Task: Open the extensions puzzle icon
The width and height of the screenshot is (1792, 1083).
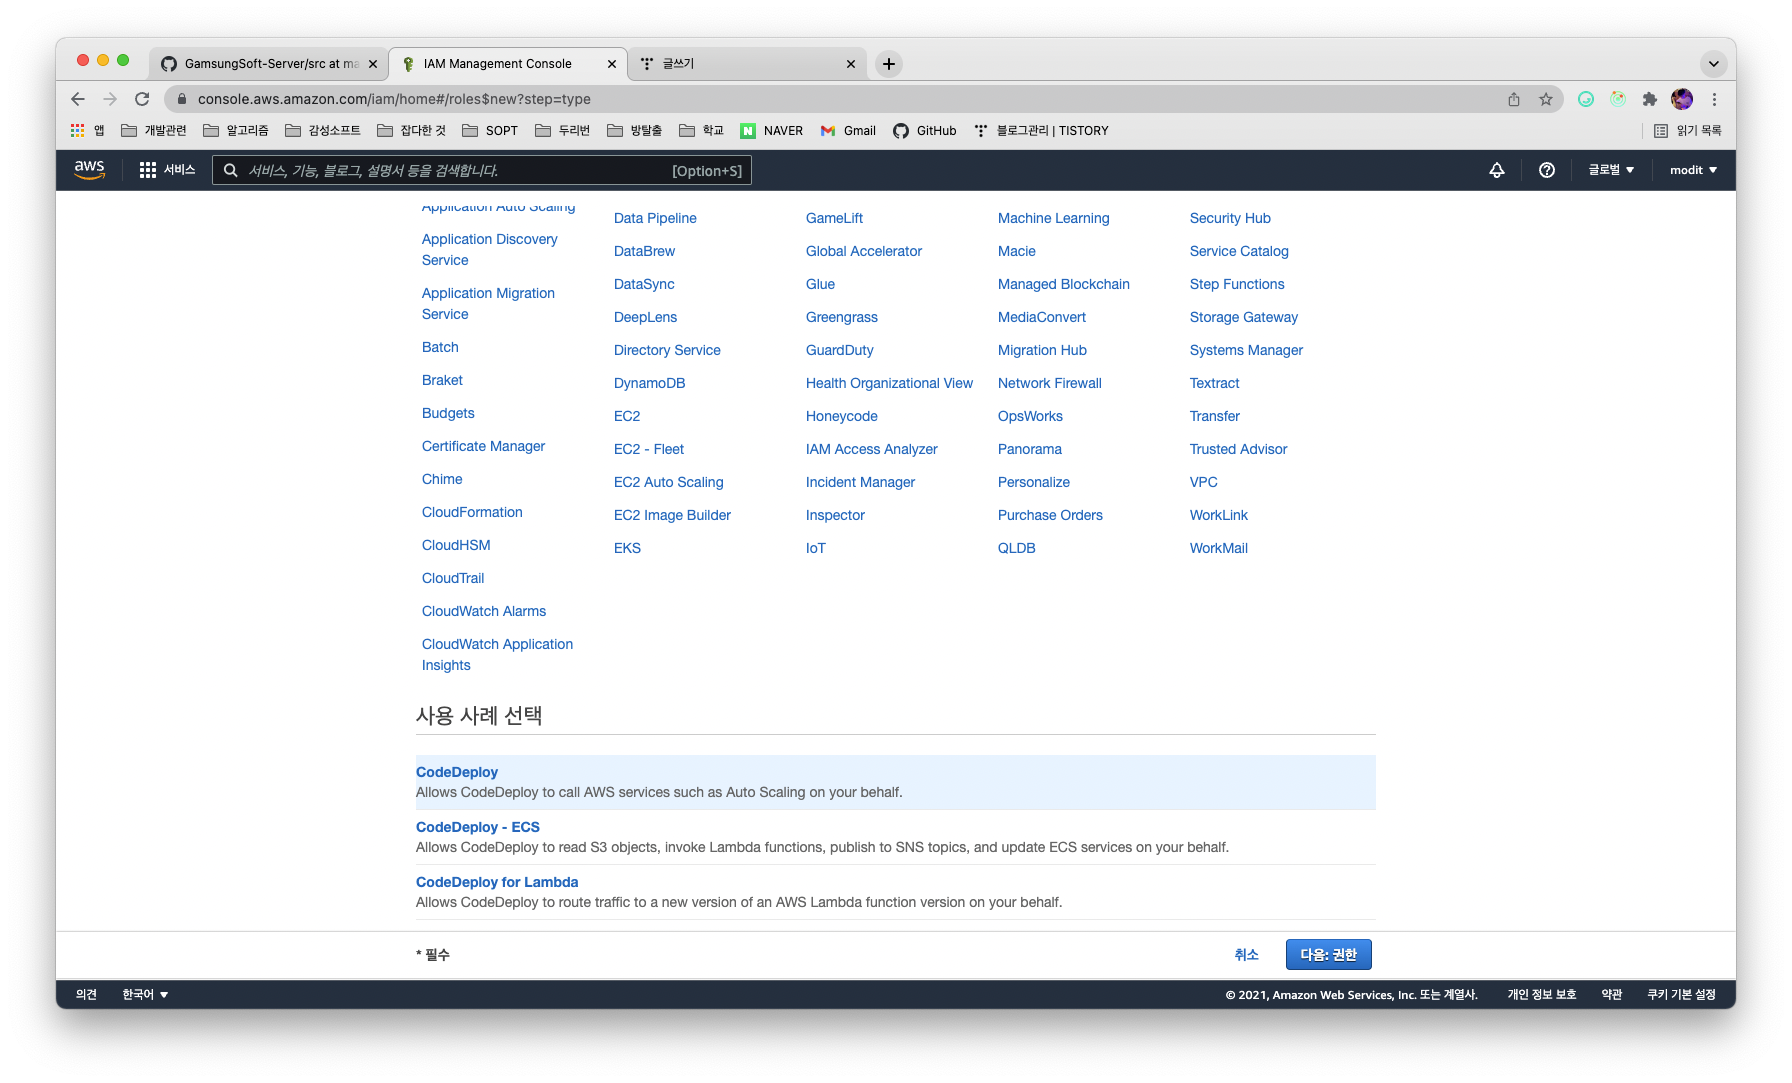Action: [x=1650, y=99]
